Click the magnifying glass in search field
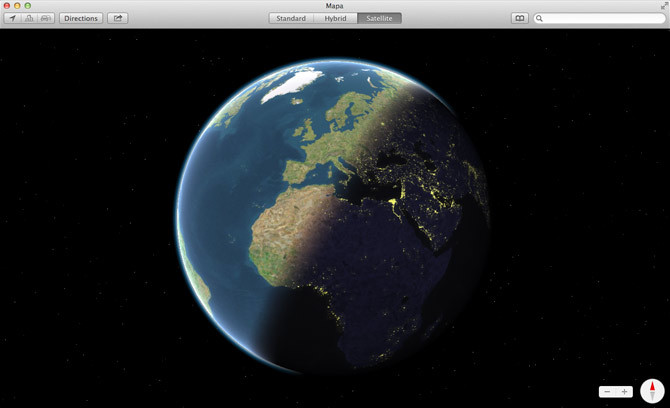This screenshot has width=670, height=408. (x=541, y=18)
